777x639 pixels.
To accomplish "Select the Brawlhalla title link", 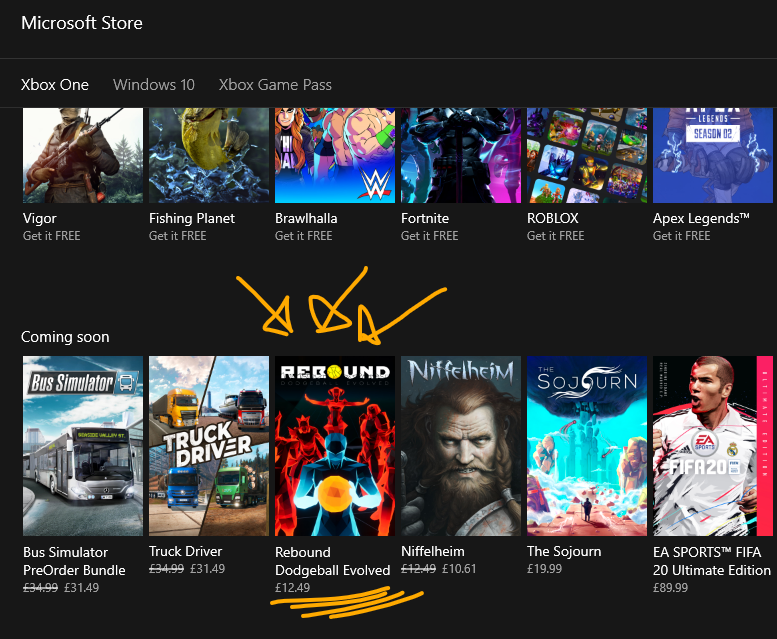I will pyautogui.click(x=306, y=218).
